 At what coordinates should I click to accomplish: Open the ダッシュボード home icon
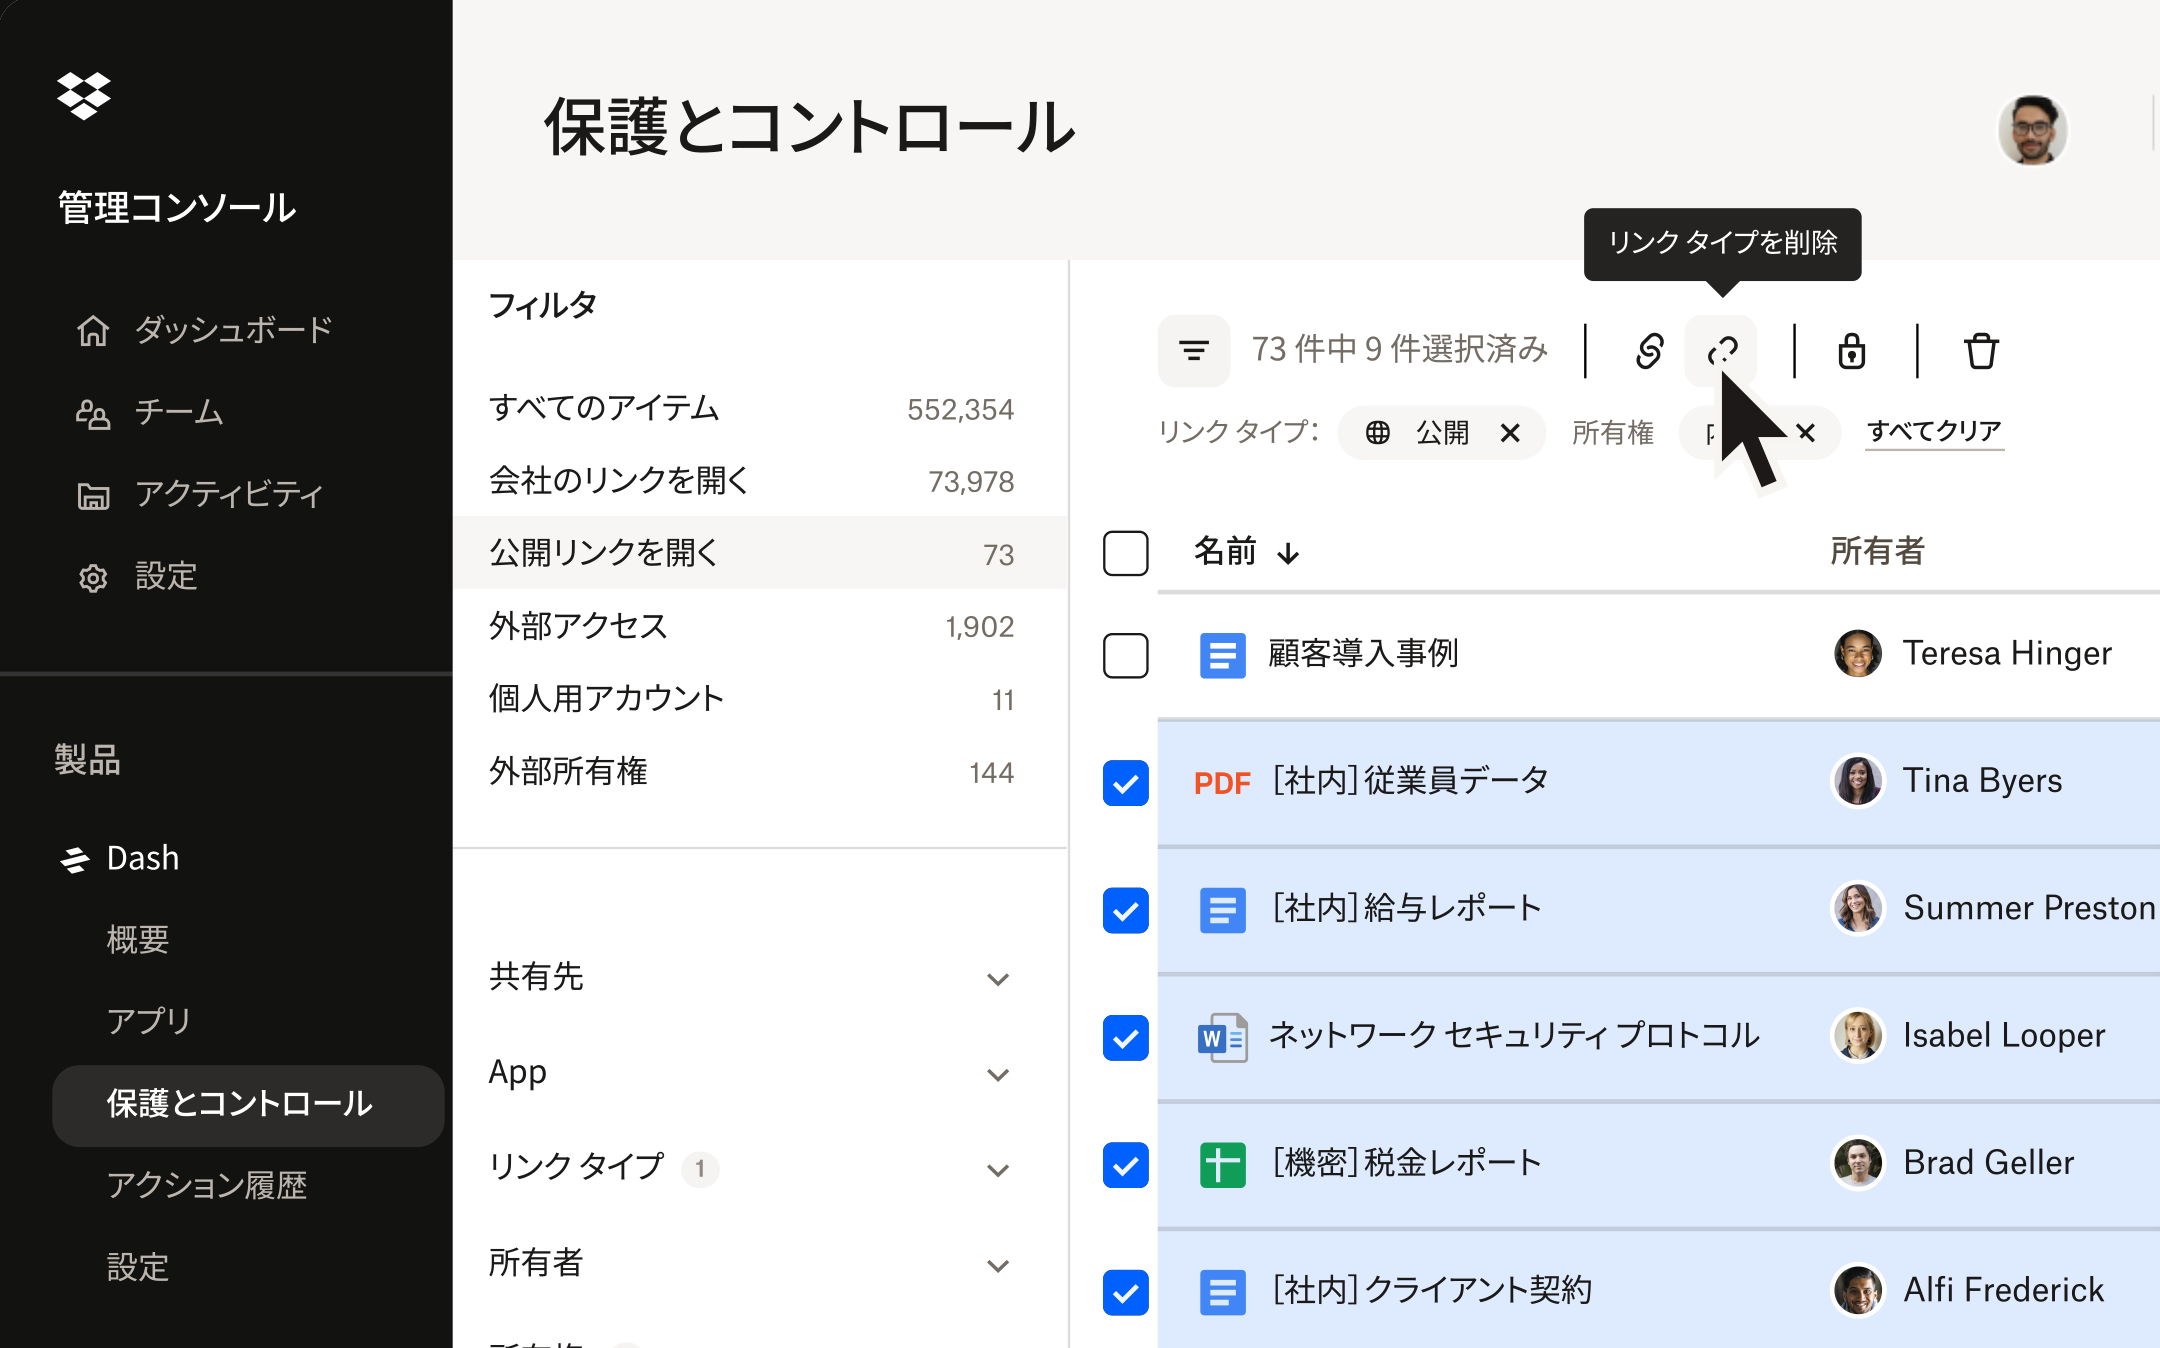point(93,330)
